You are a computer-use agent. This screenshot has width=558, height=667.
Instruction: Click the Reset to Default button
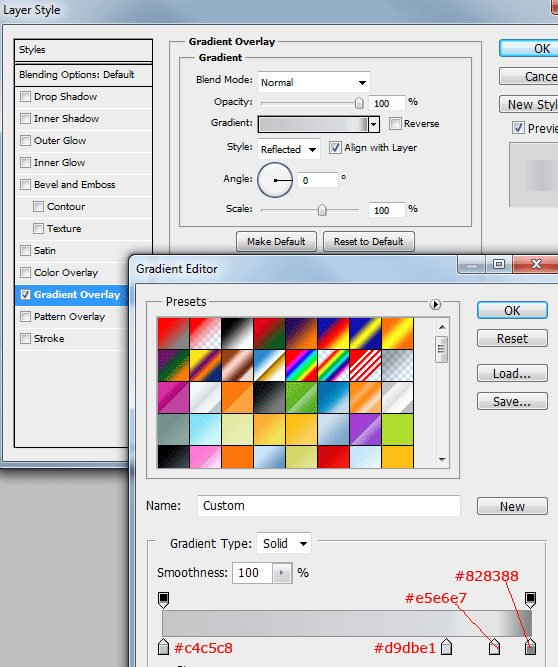click(x=369, y=242)
